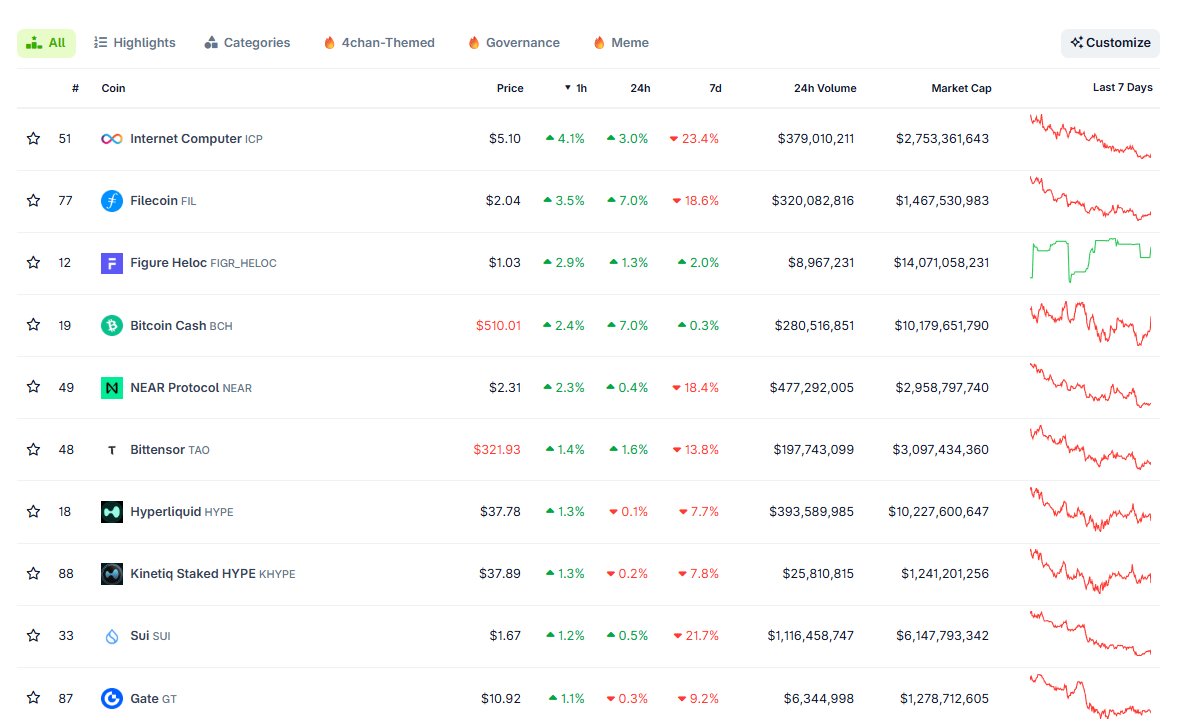This screenshot has height=723, width=1185.
Task: Open the Governance category
Action: click(x=514, y=43)
